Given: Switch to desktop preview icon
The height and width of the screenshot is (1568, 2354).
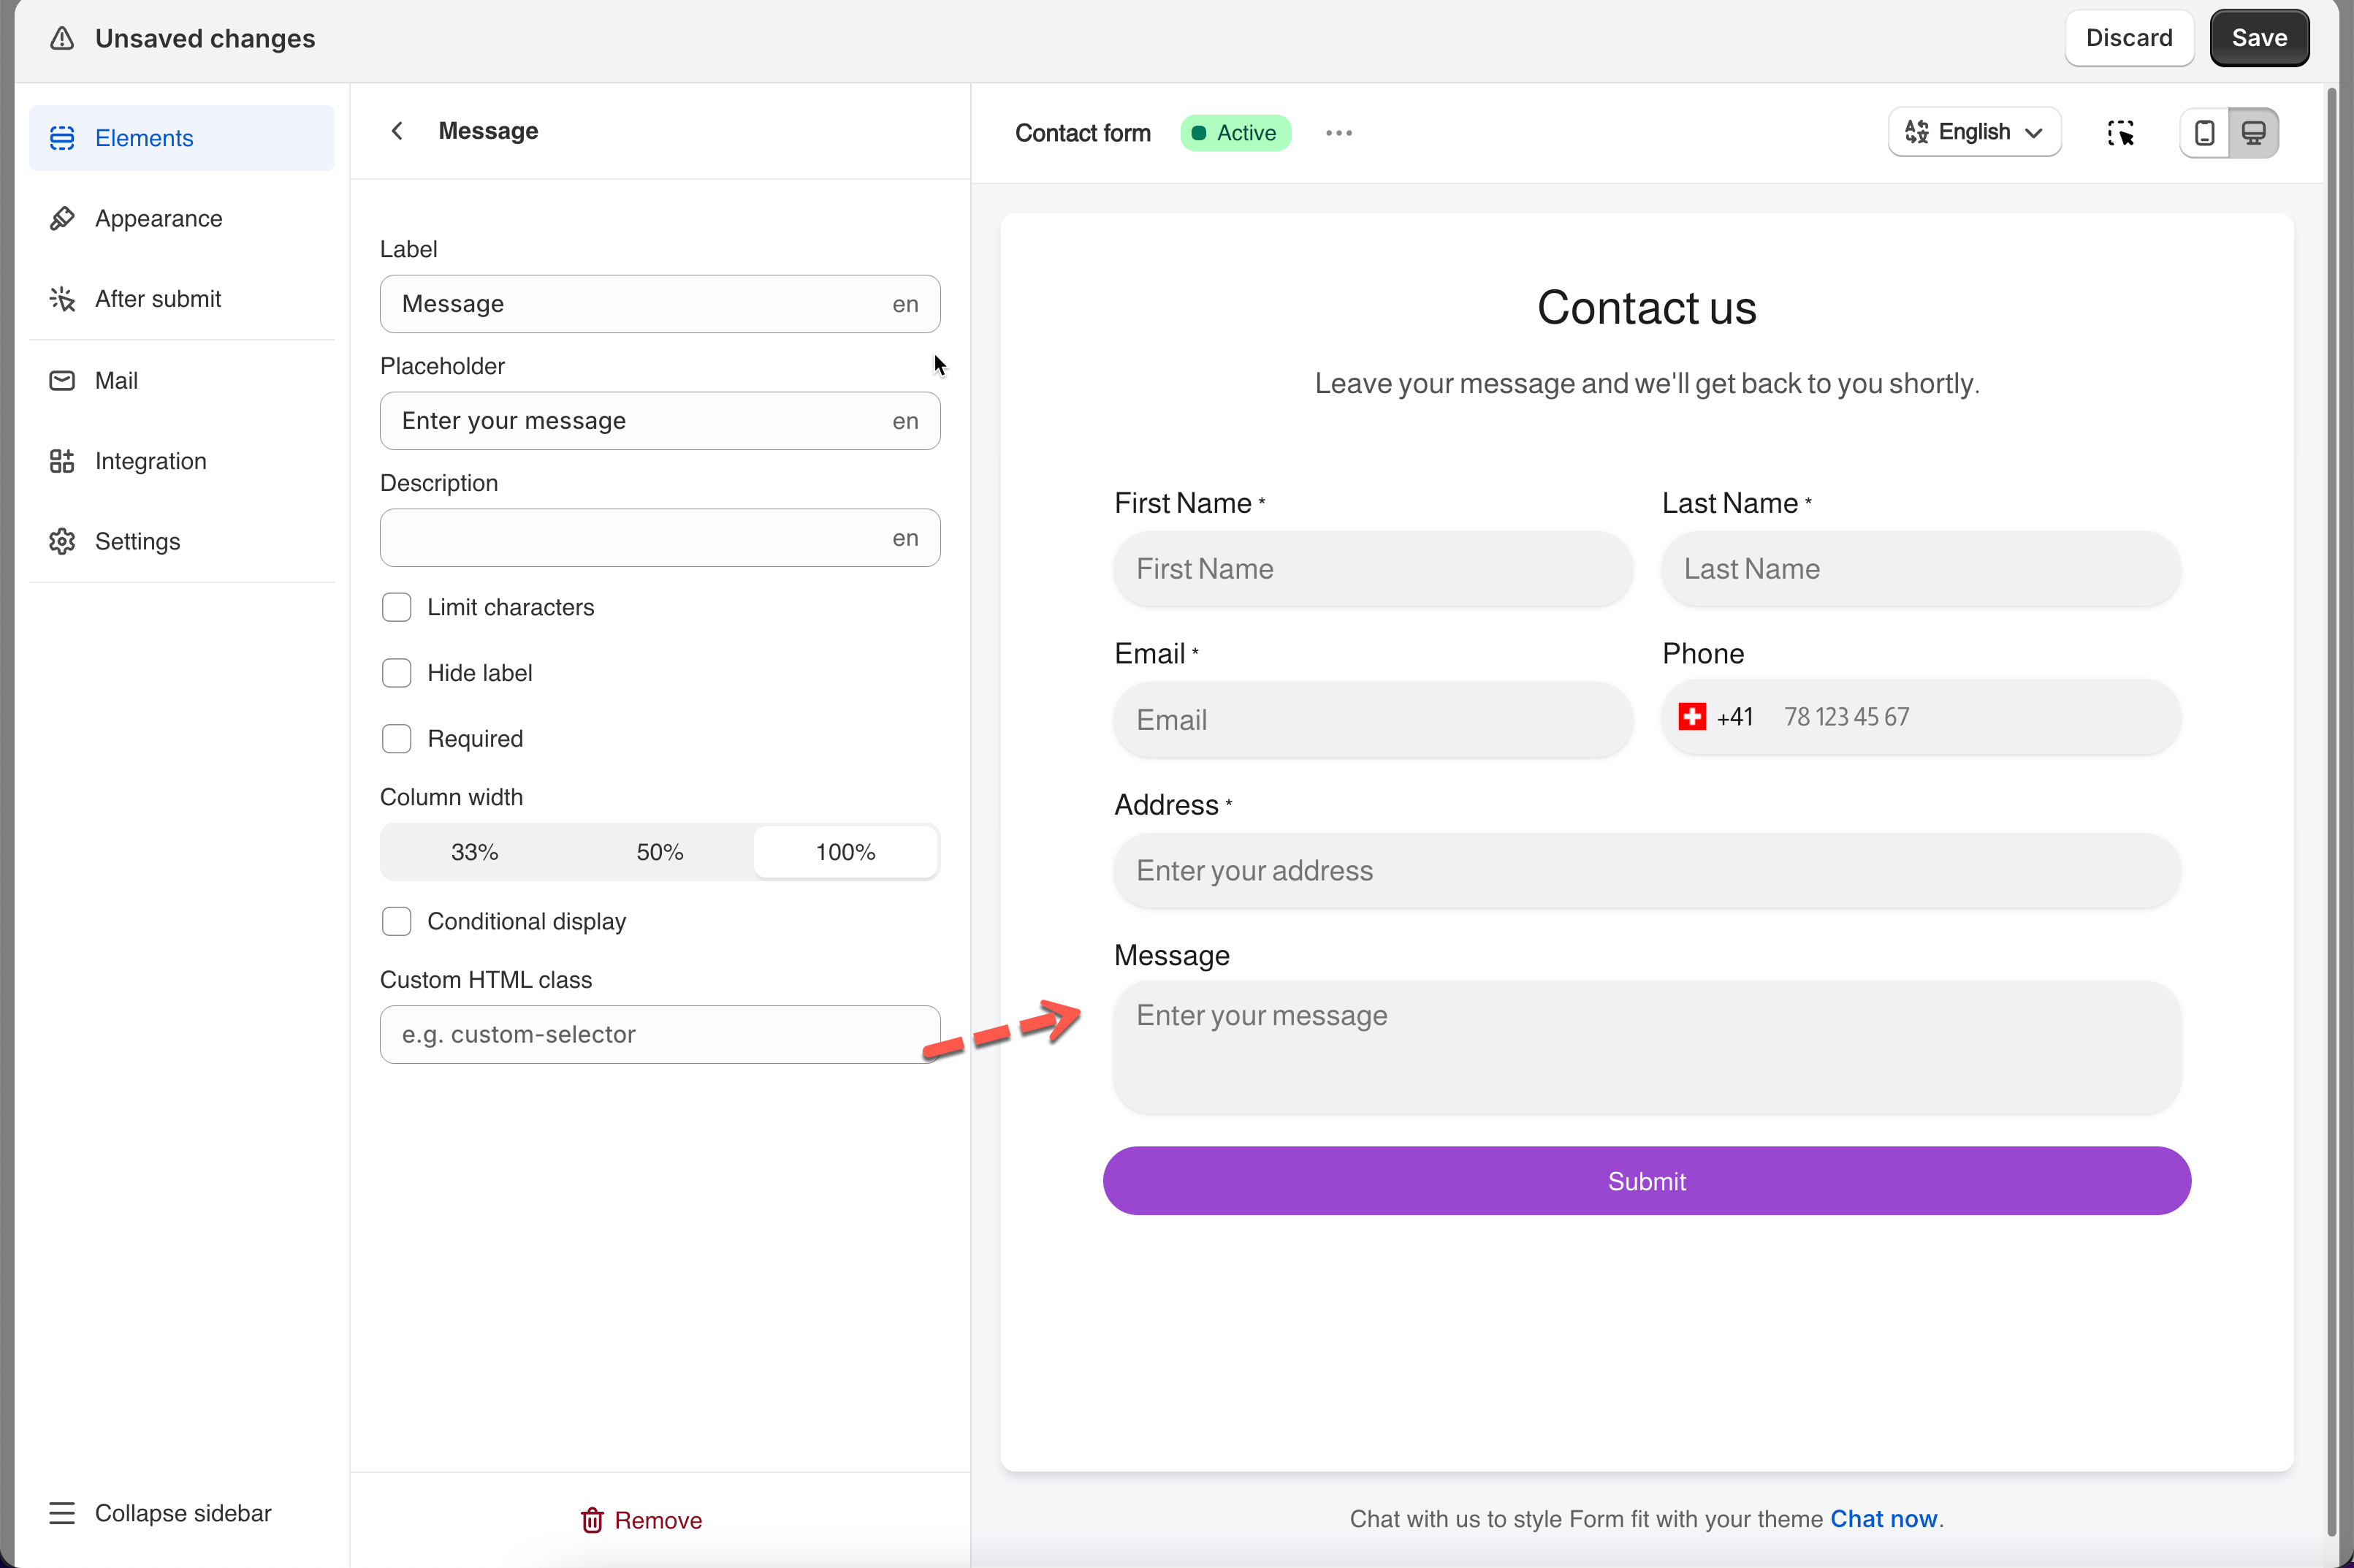Looking at the screenshot, I should click(2253, 133).
